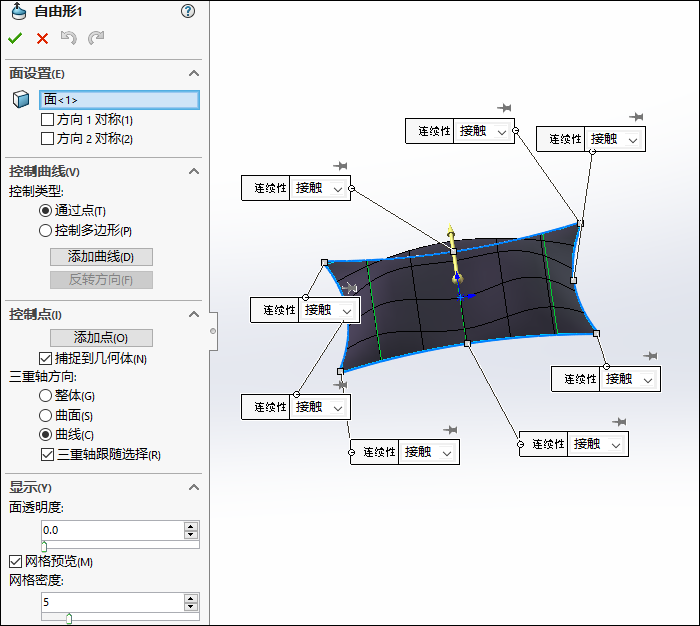Pin the callout linked to the bottom-right corner
The image size is (700, 626).
tap(650, 356)
